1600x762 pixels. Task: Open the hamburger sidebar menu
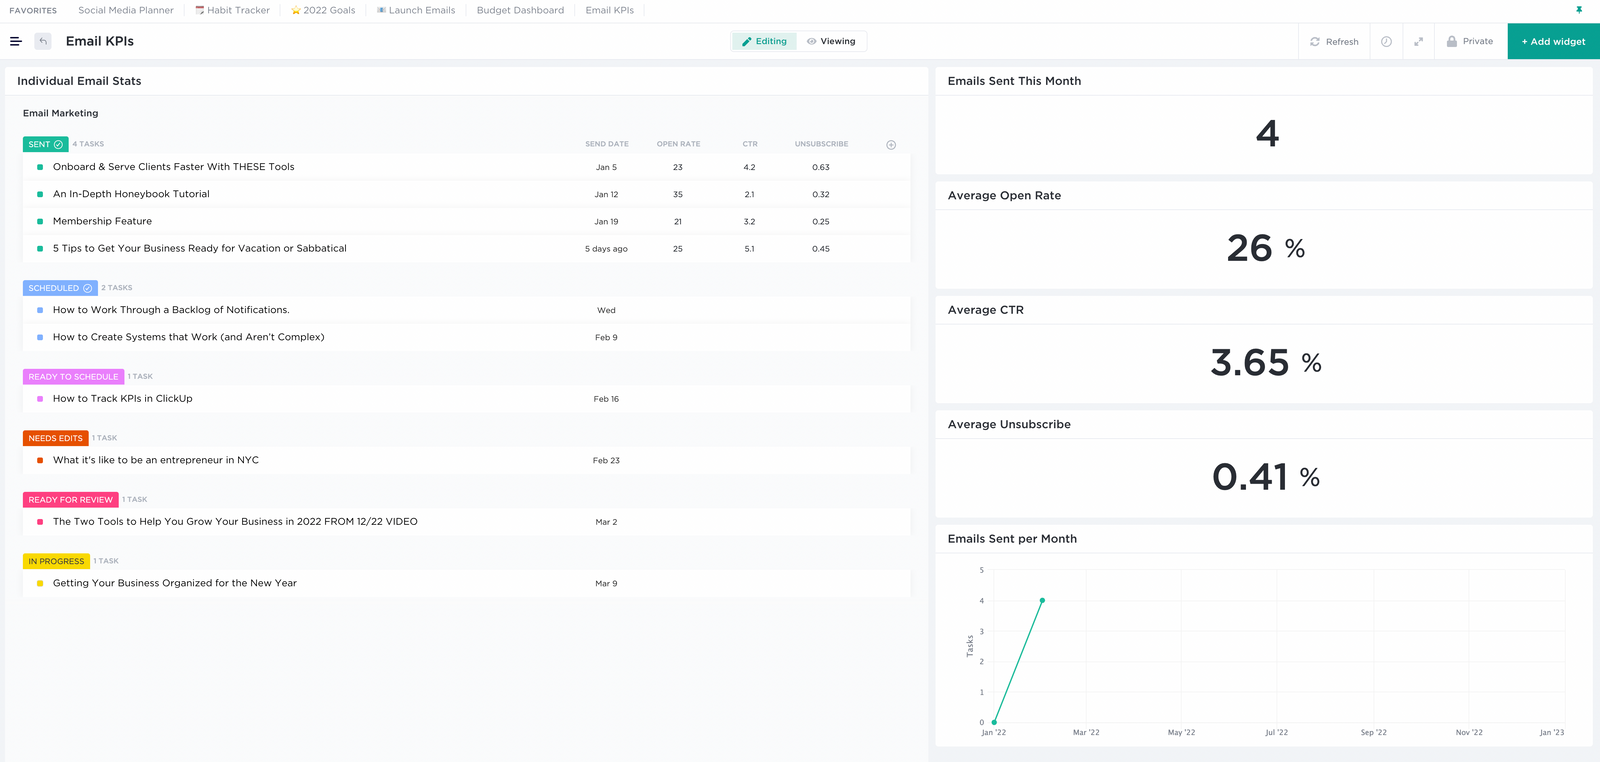[16, 41]
